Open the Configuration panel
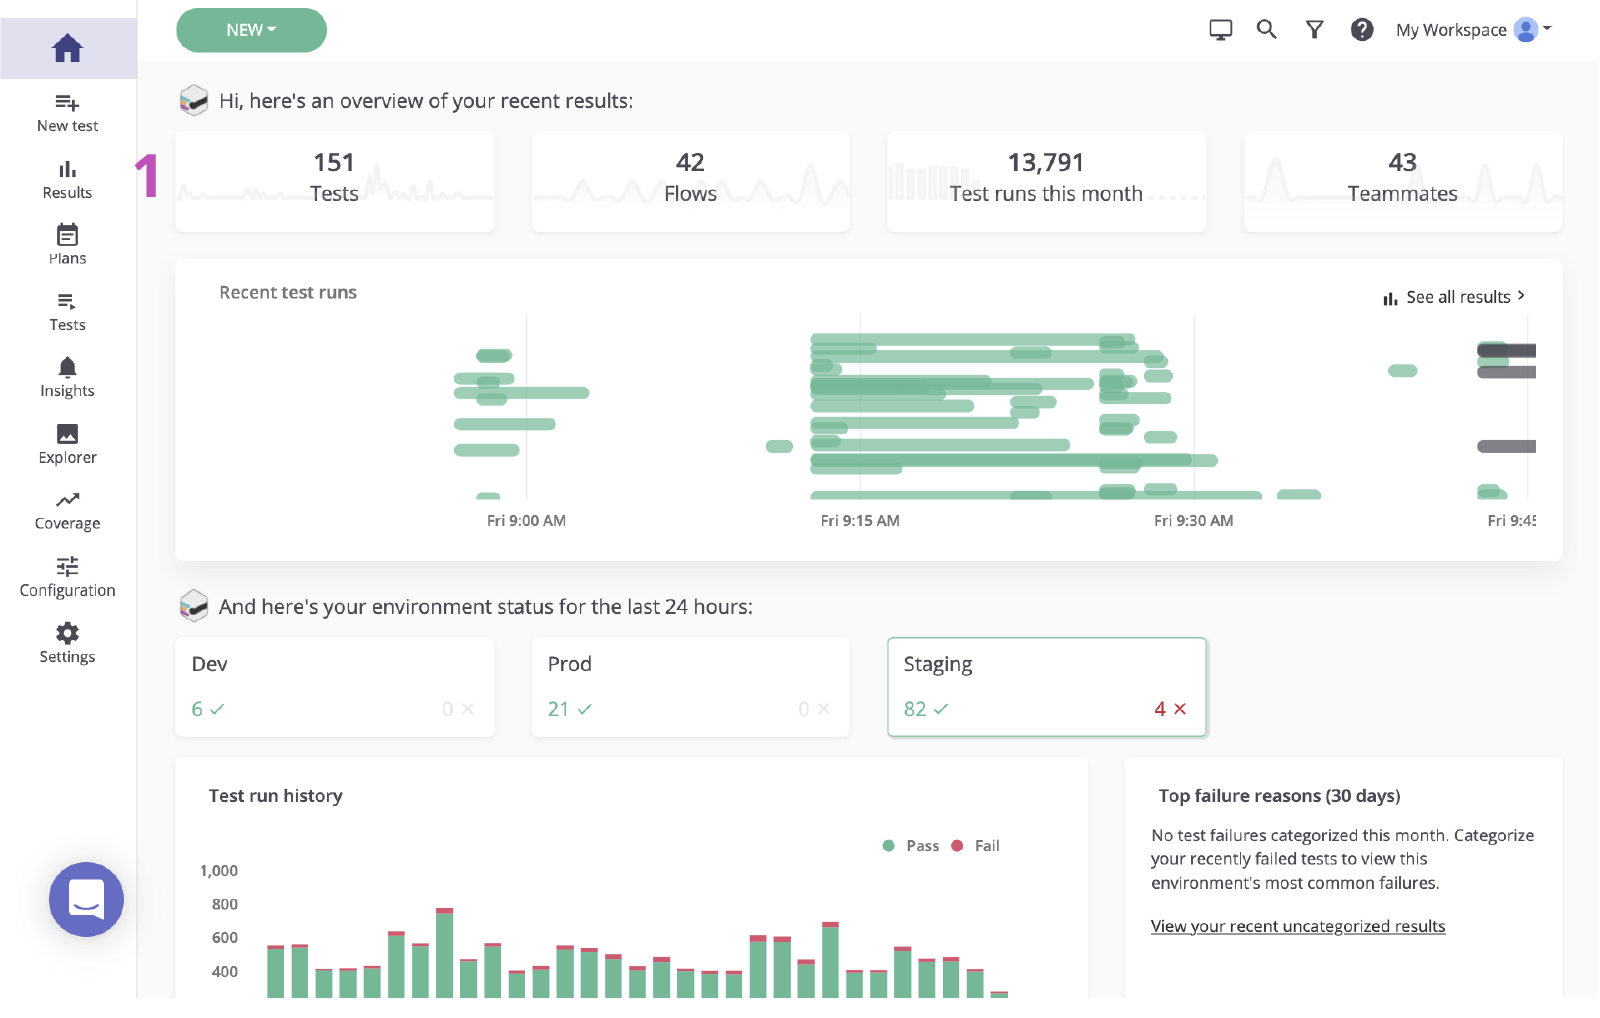The image size is (1600, 1018). coord(66,577)
